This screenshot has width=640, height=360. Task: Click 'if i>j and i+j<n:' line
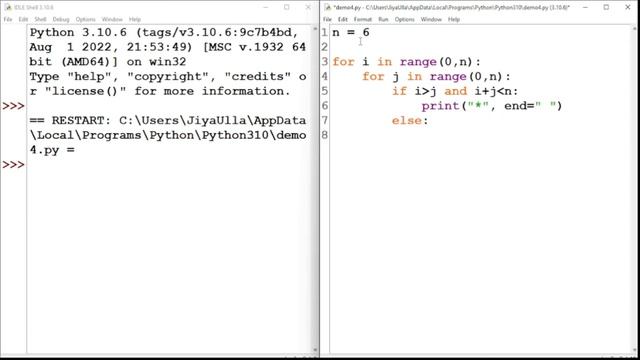[455, 91]
